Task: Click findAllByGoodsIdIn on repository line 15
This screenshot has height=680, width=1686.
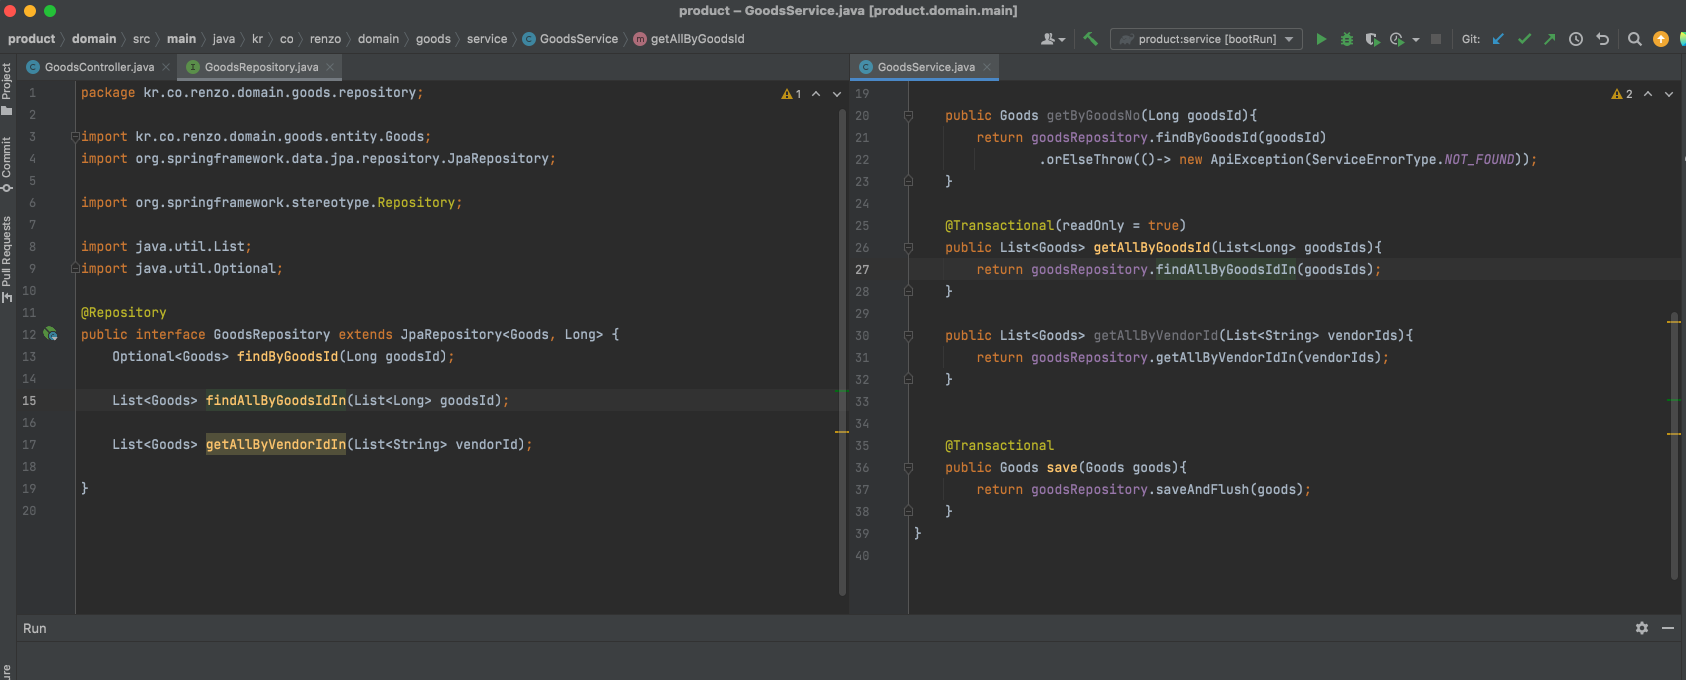Action: pyautogui.click(x=276, y=401)
